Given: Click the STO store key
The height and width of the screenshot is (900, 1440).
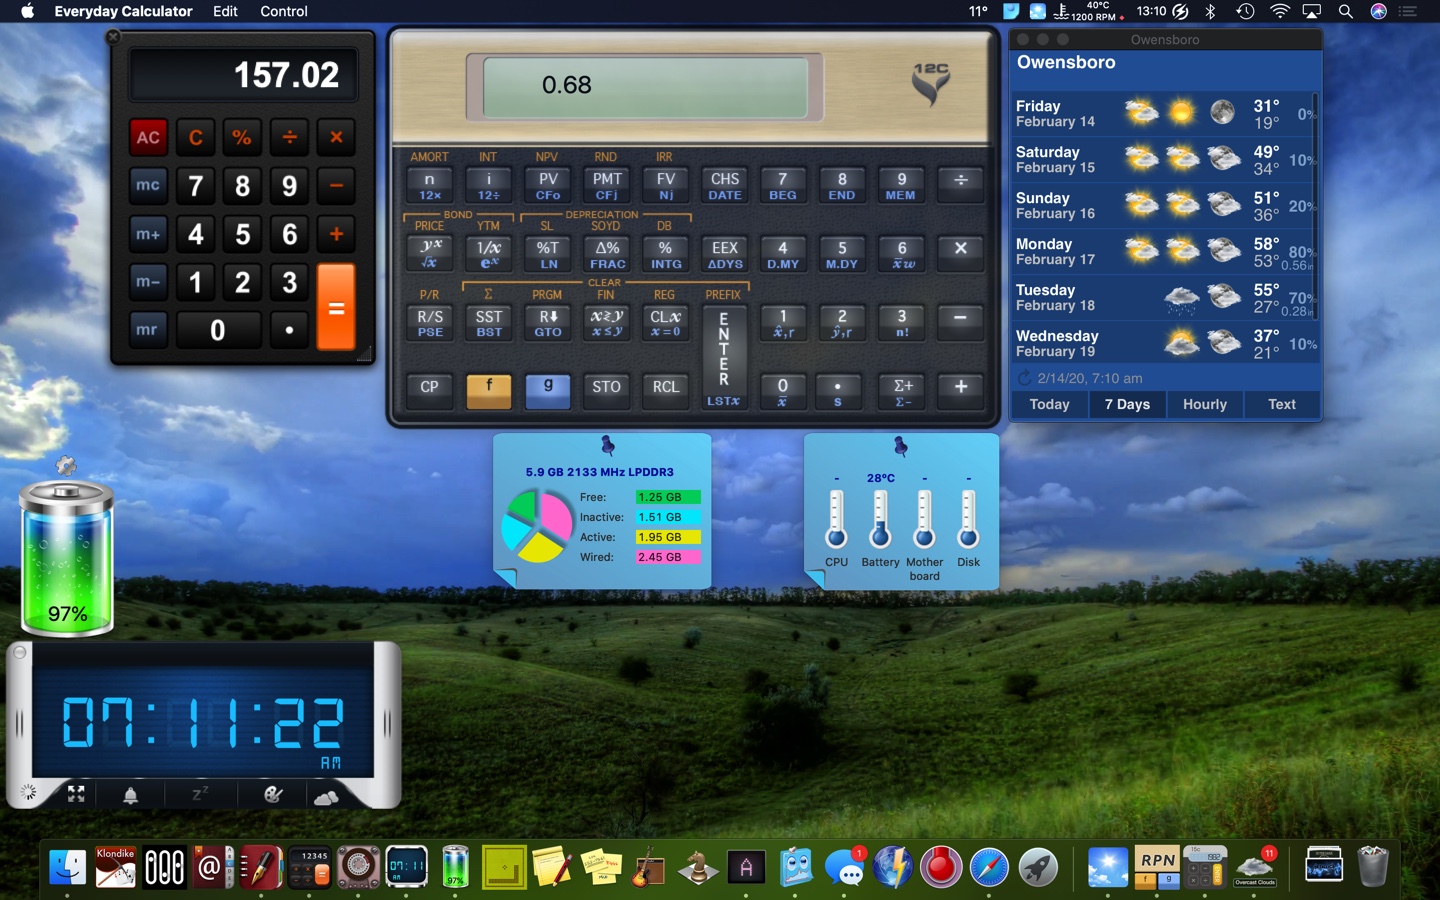Looking at the screenshot, I should pos(607,390).
